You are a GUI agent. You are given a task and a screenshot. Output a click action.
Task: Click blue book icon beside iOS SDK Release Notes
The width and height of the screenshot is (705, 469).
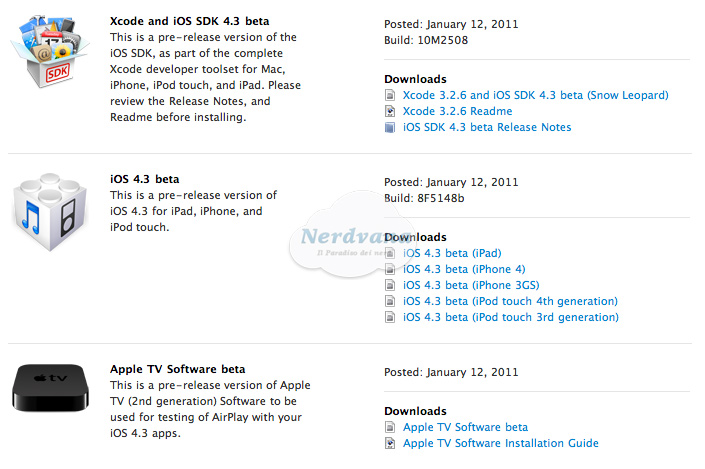coord(390,127)
